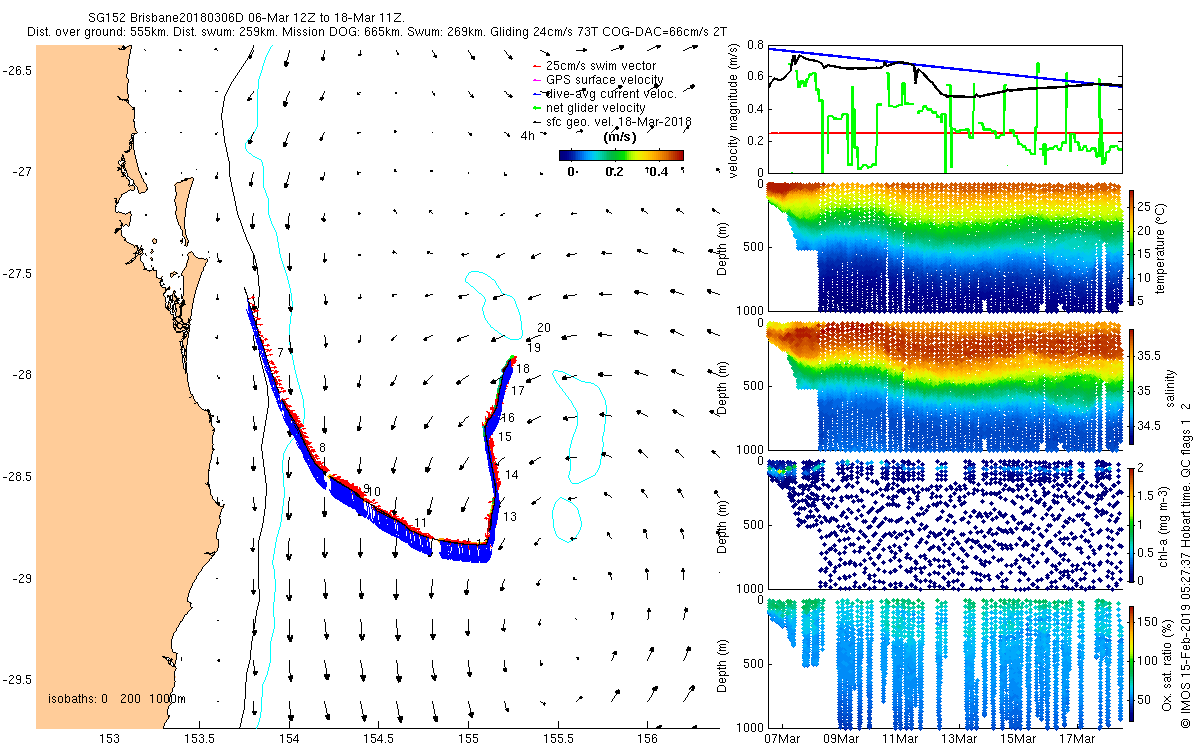Screen dimensions: 1200x750
Task: Click the '156' longitude tick label
Action: pyautogui.click(x=647, y=738)
